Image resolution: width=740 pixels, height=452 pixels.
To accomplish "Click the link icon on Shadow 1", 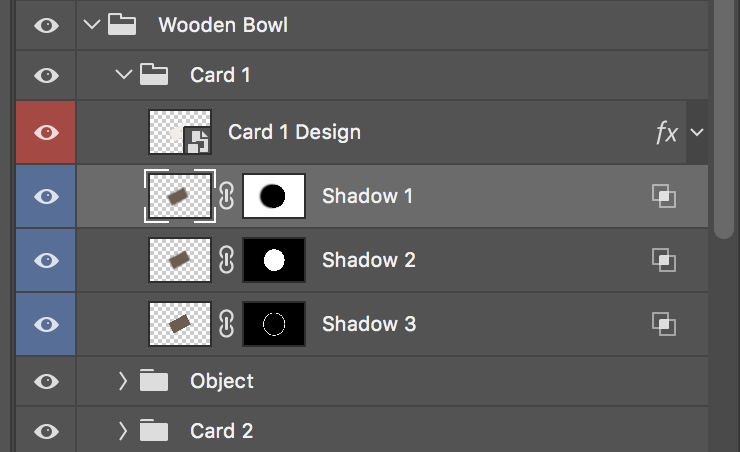I will [x=227, y=196].
